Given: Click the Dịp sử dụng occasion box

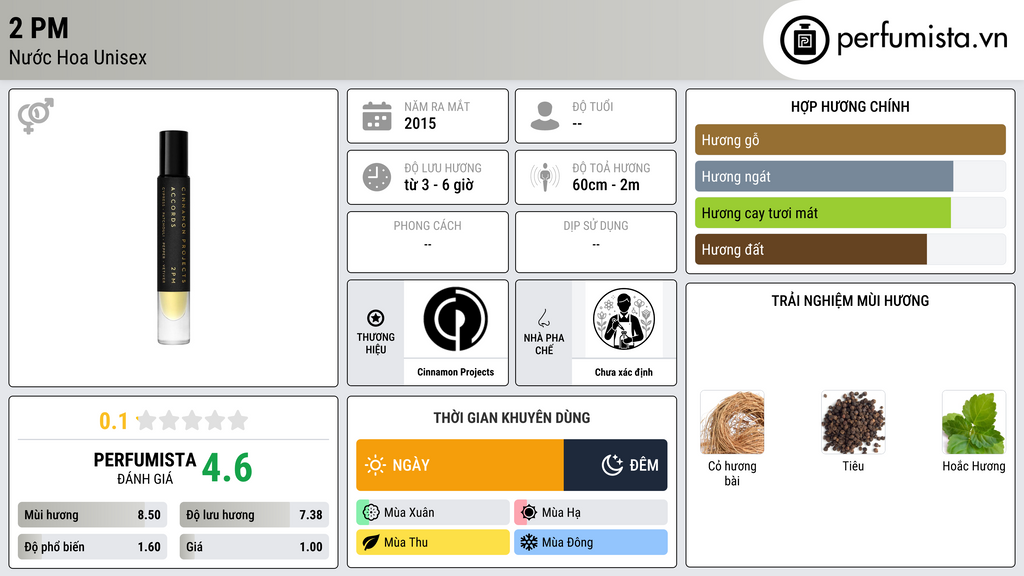Looking at the screenshot, I should 596,242.
